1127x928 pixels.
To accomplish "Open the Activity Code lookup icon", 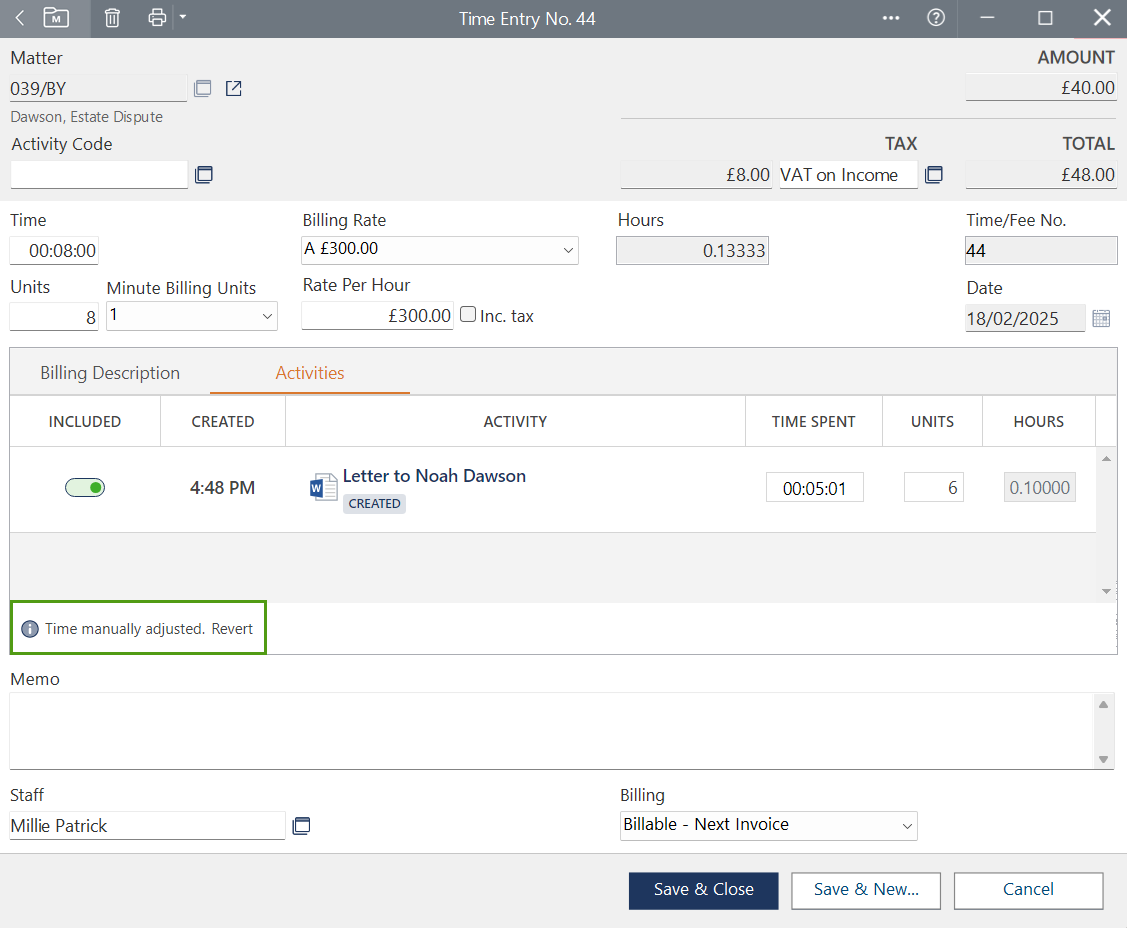I will (203, 175).
